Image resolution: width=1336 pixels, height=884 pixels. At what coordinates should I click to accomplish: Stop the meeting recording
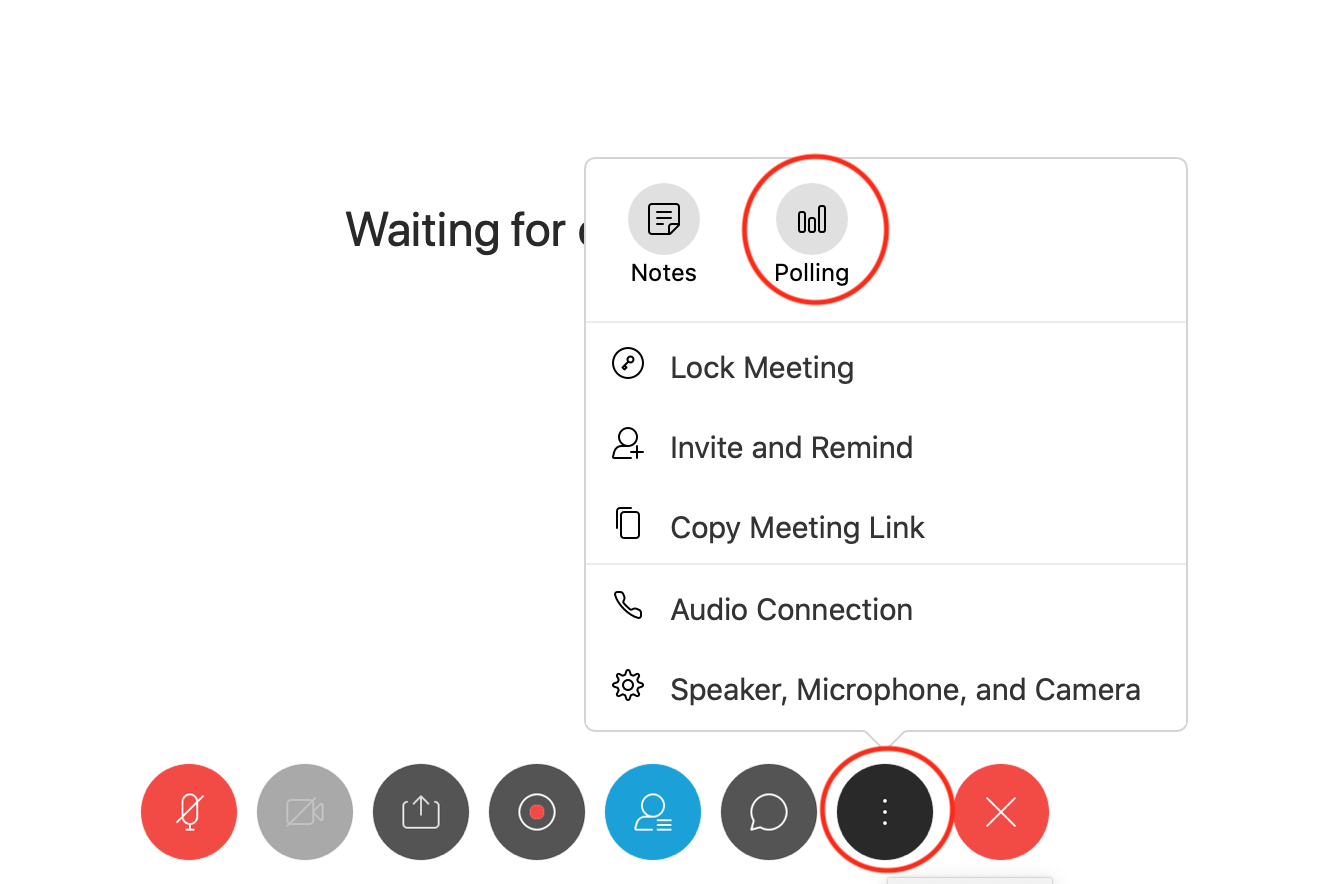pyautogui.click(x=536, y=812)
